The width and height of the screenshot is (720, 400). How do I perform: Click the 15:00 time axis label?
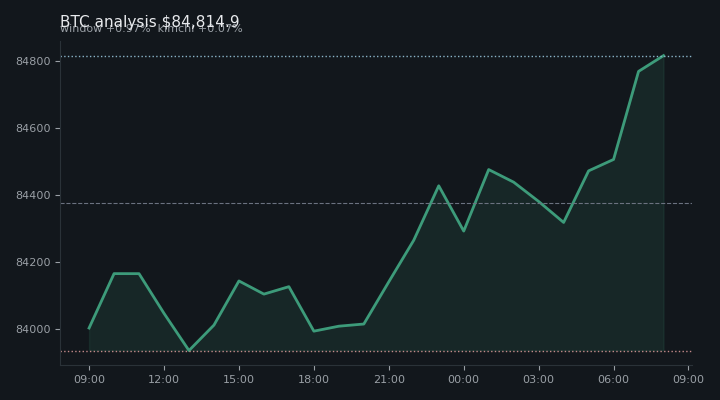click(x=239, y=379)
